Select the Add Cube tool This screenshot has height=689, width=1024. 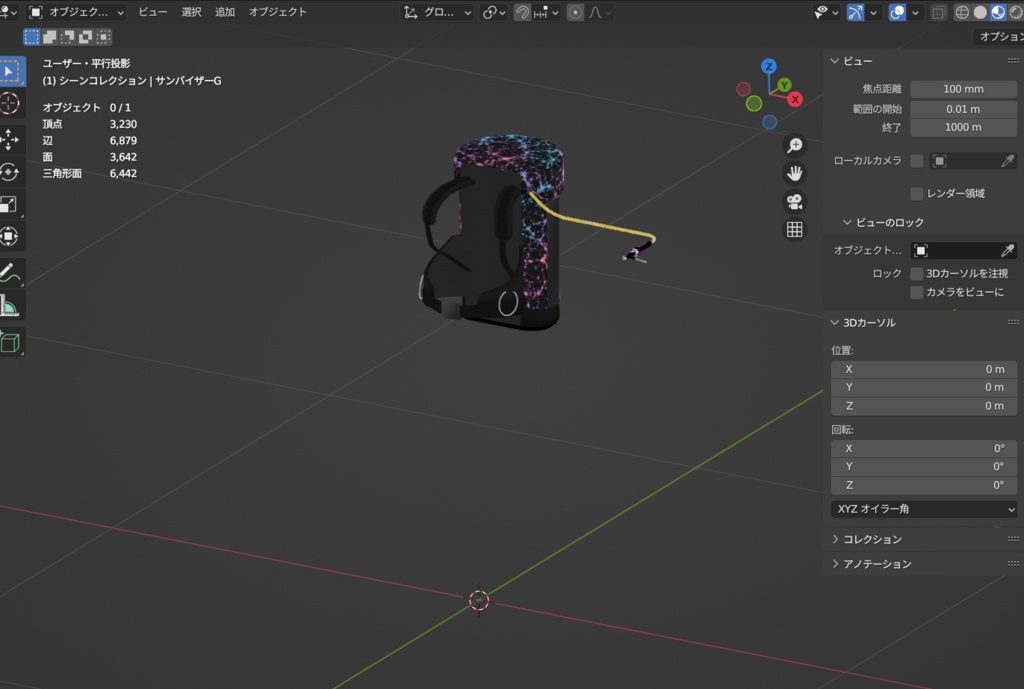[x=10, y=342]
